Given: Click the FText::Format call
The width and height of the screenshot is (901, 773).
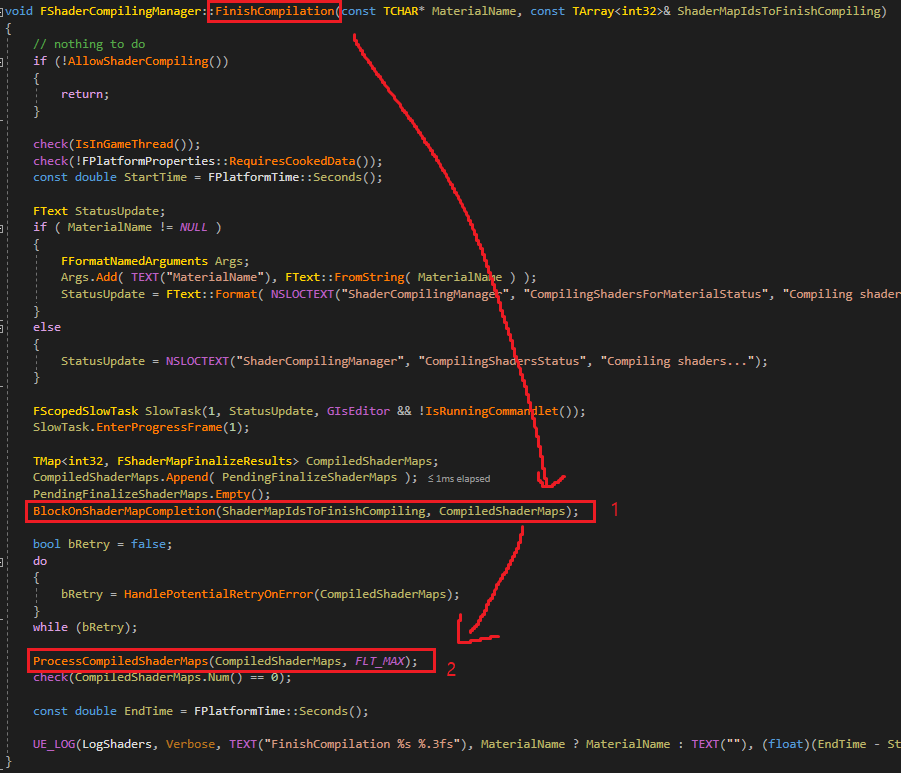Looking at the screenshot, I should pyautogui.click(x=211, y=294).
